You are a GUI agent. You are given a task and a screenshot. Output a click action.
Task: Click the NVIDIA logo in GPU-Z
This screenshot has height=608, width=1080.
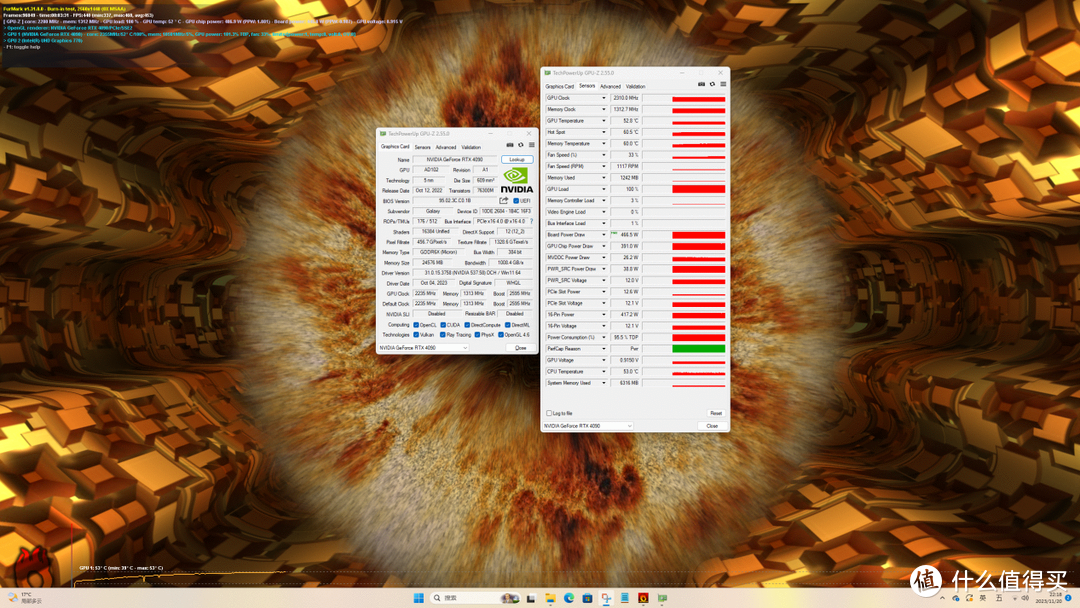pyautogui.click(x=517, y=180)
